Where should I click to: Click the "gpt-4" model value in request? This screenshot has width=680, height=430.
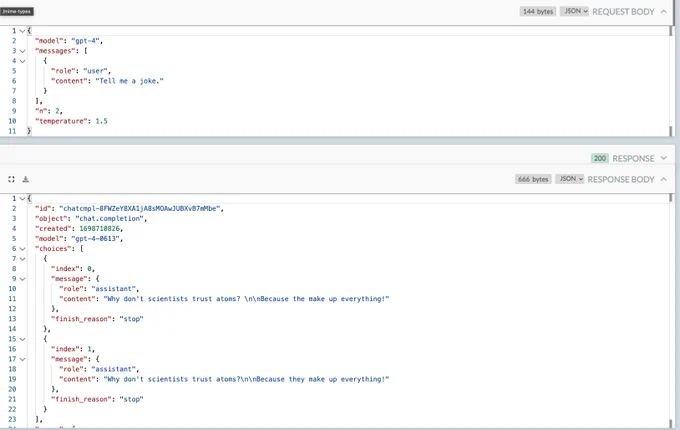click(x=85, y=41)
